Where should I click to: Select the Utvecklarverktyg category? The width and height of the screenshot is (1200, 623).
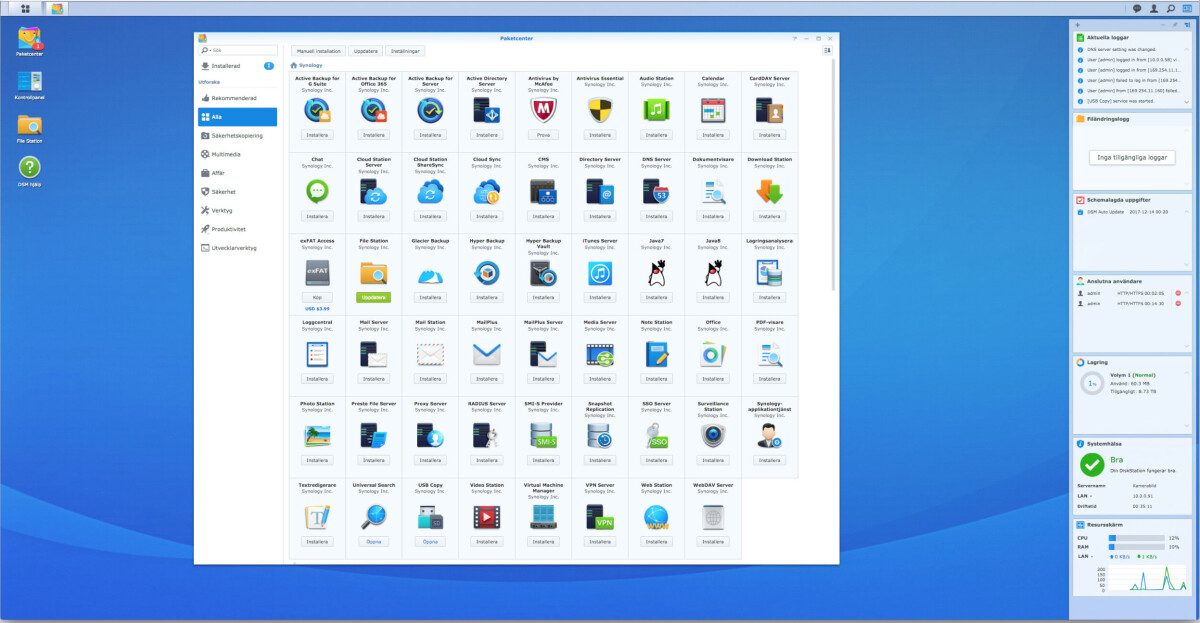[x=238, y=248]
